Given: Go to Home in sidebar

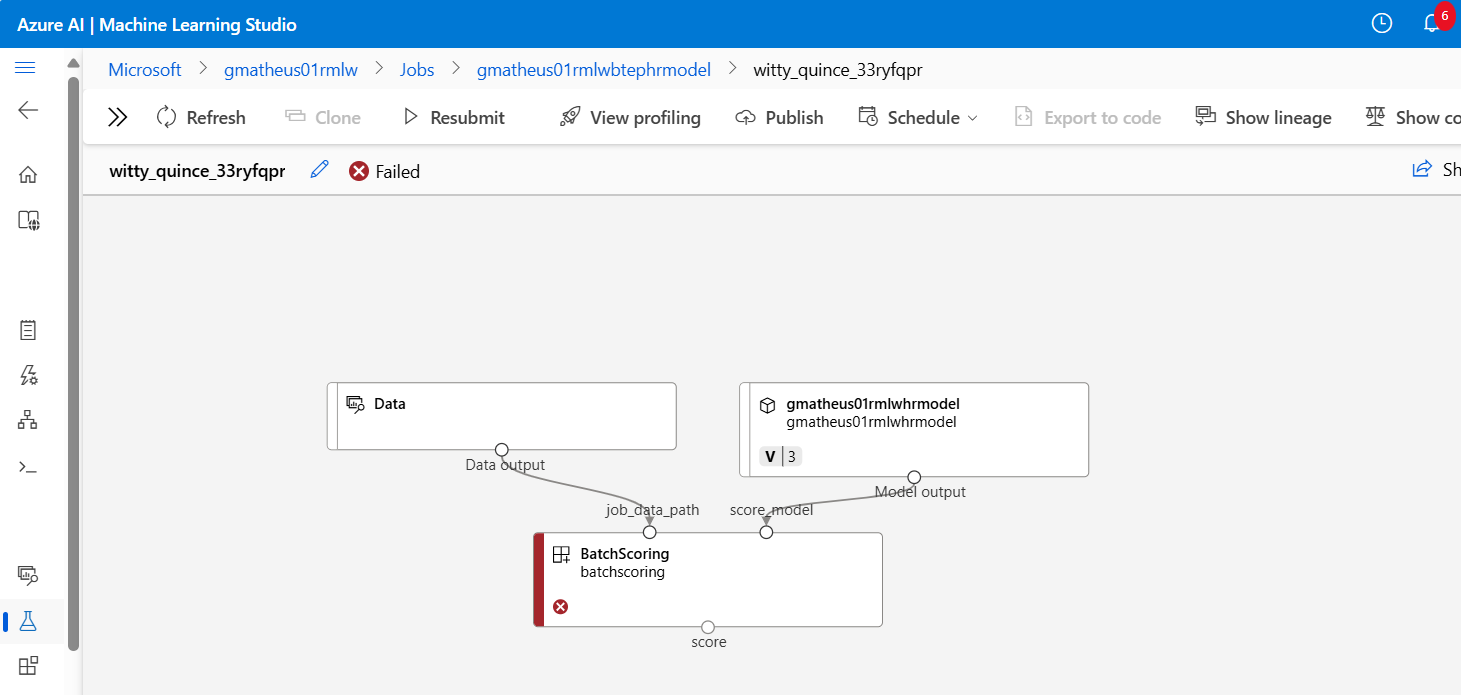Looking at the screenshot, I should click(x=28, y=175).
